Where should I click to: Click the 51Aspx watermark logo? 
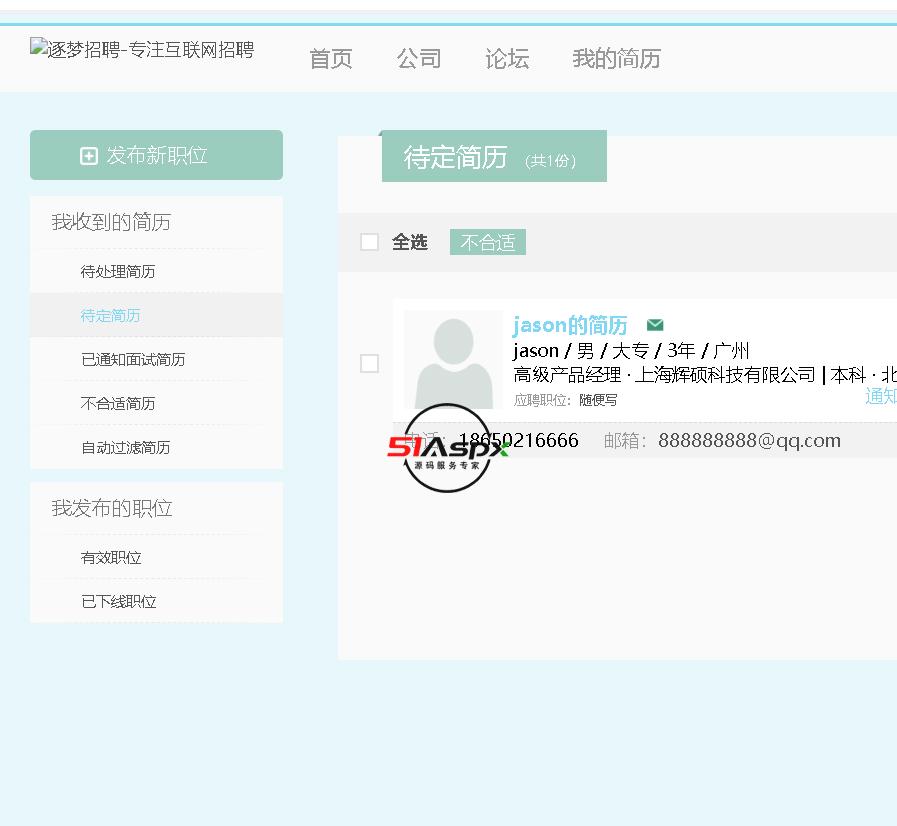(x=447, y=448)
